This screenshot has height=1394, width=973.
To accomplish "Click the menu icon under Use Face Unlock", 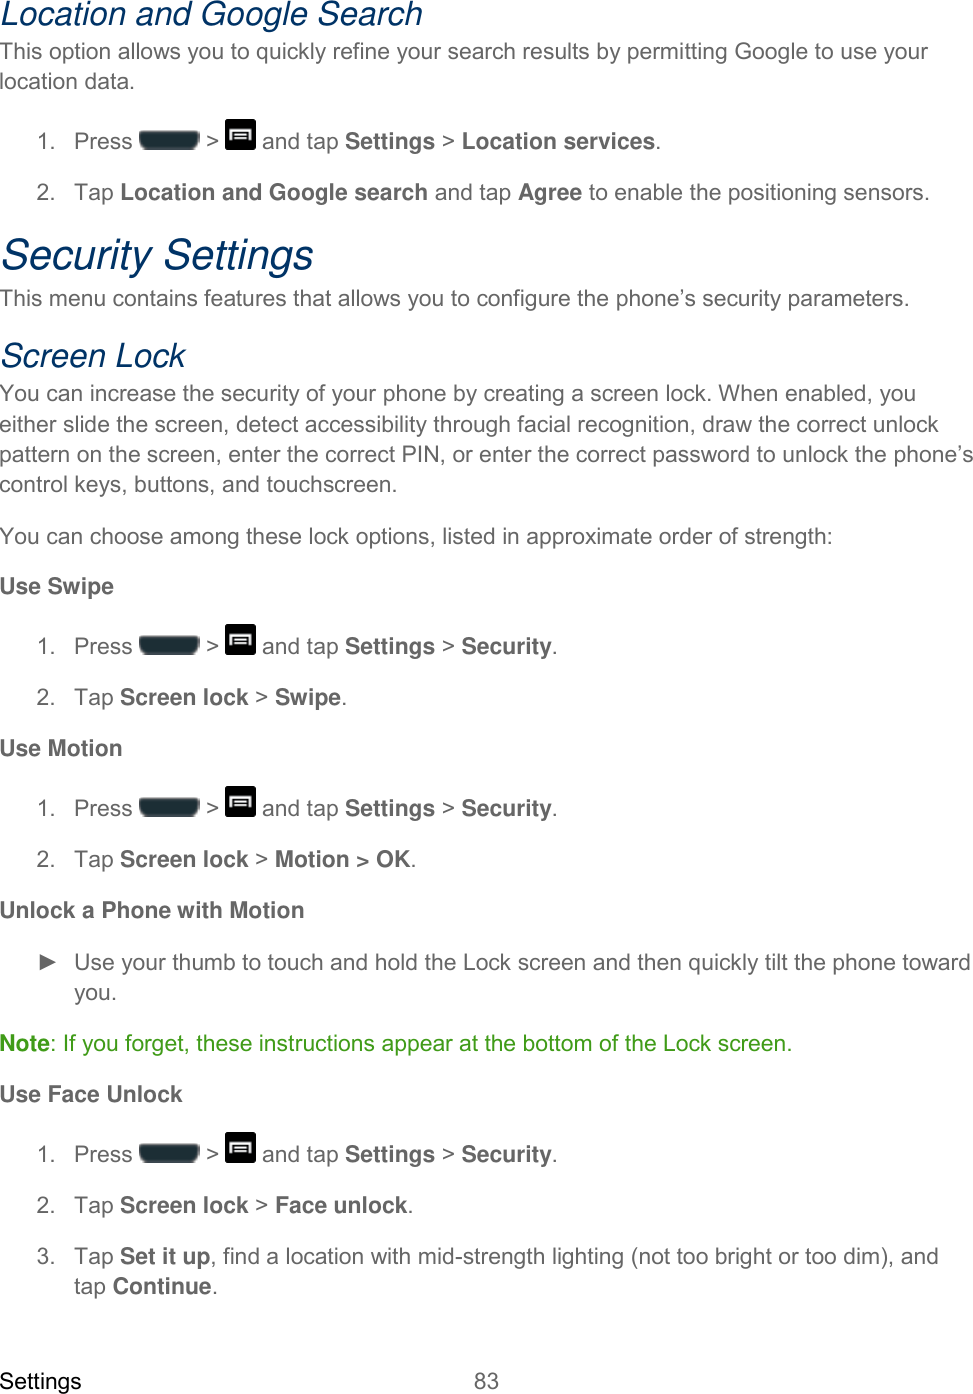I will pyautogui.click(x=240, y=1148).
